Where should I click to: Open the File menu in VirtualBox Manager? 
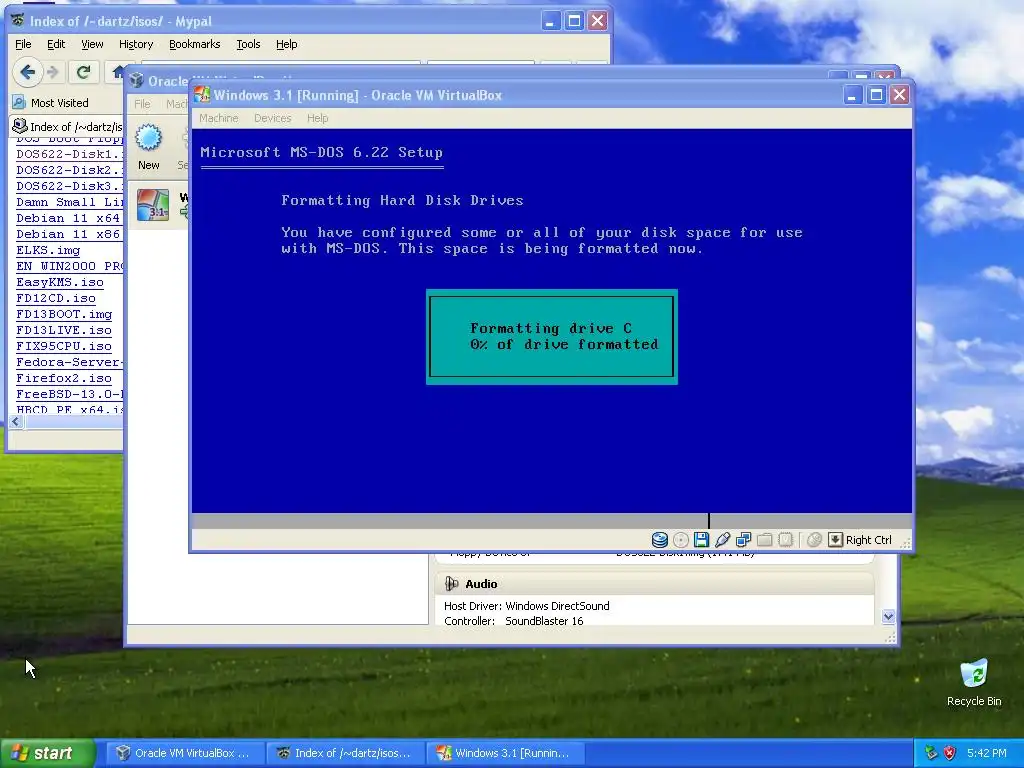click(x=142, y=104)
